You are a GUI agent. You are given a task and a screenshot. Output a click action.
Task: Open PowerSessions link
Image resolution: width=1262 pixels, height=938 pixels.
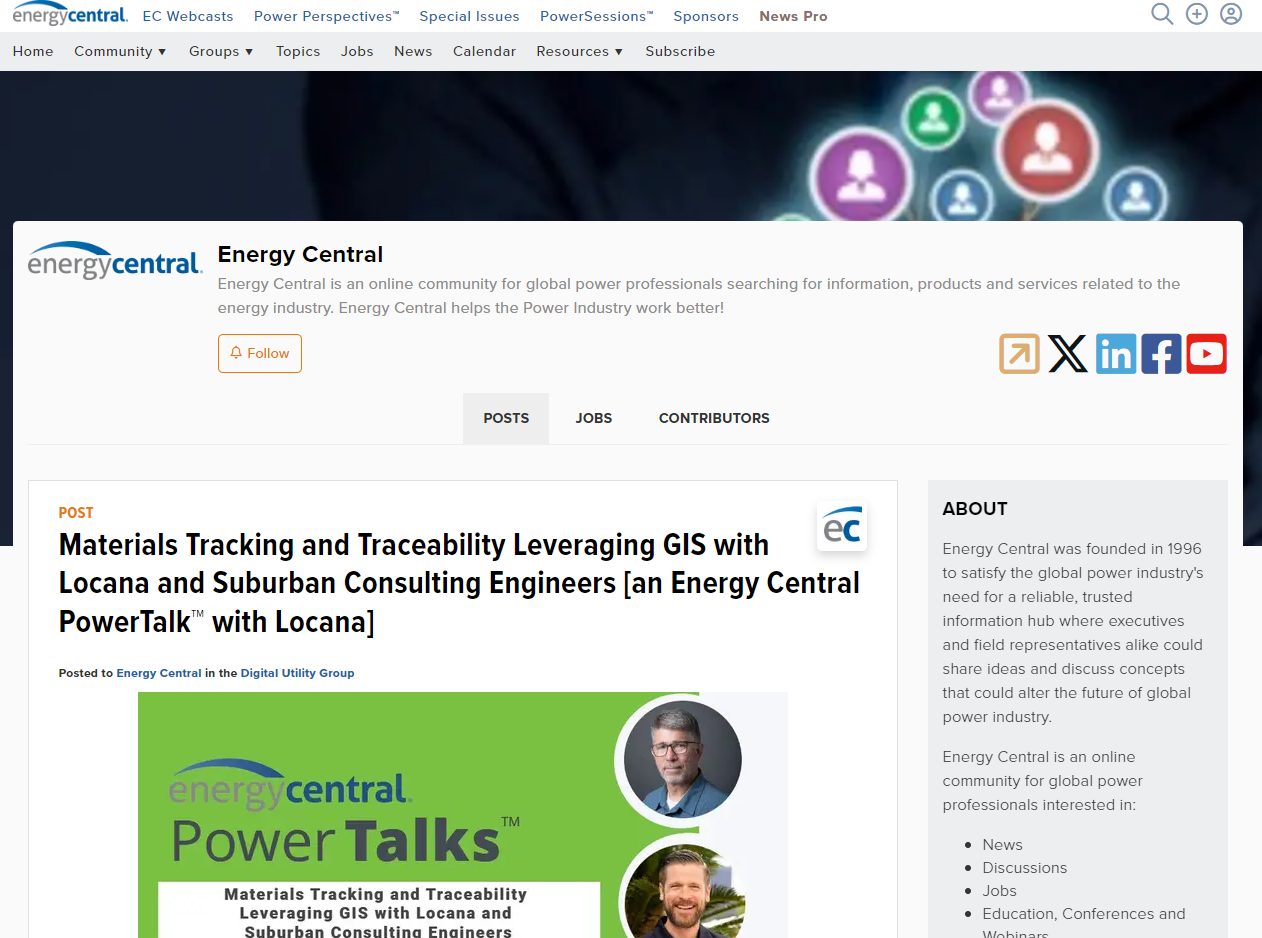point(597,16)
